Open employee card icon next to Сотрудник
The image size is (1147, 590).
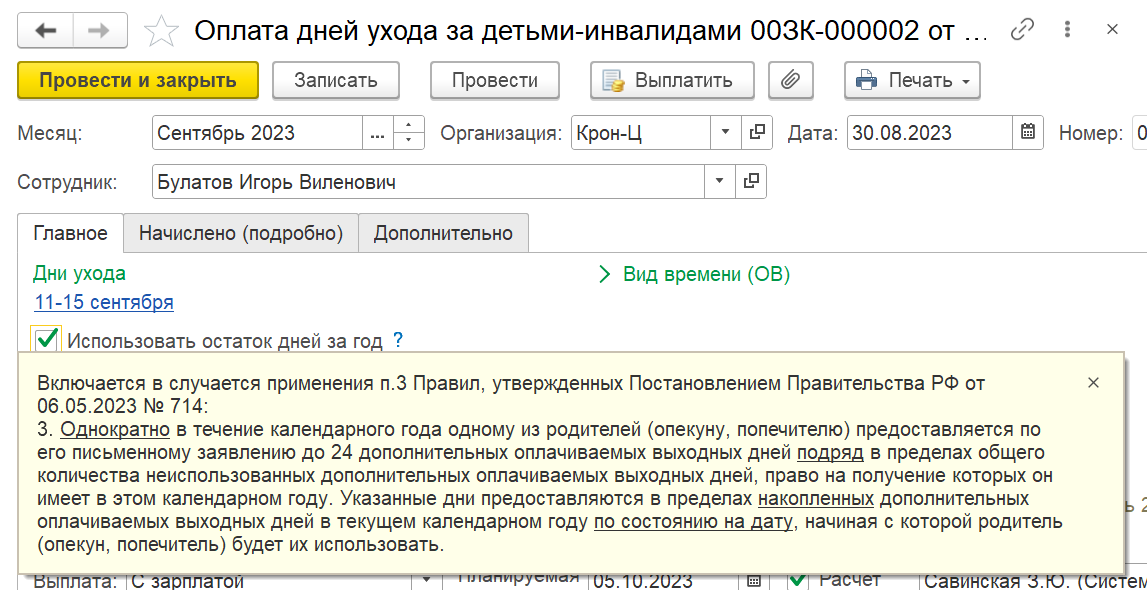pos(751,181)
